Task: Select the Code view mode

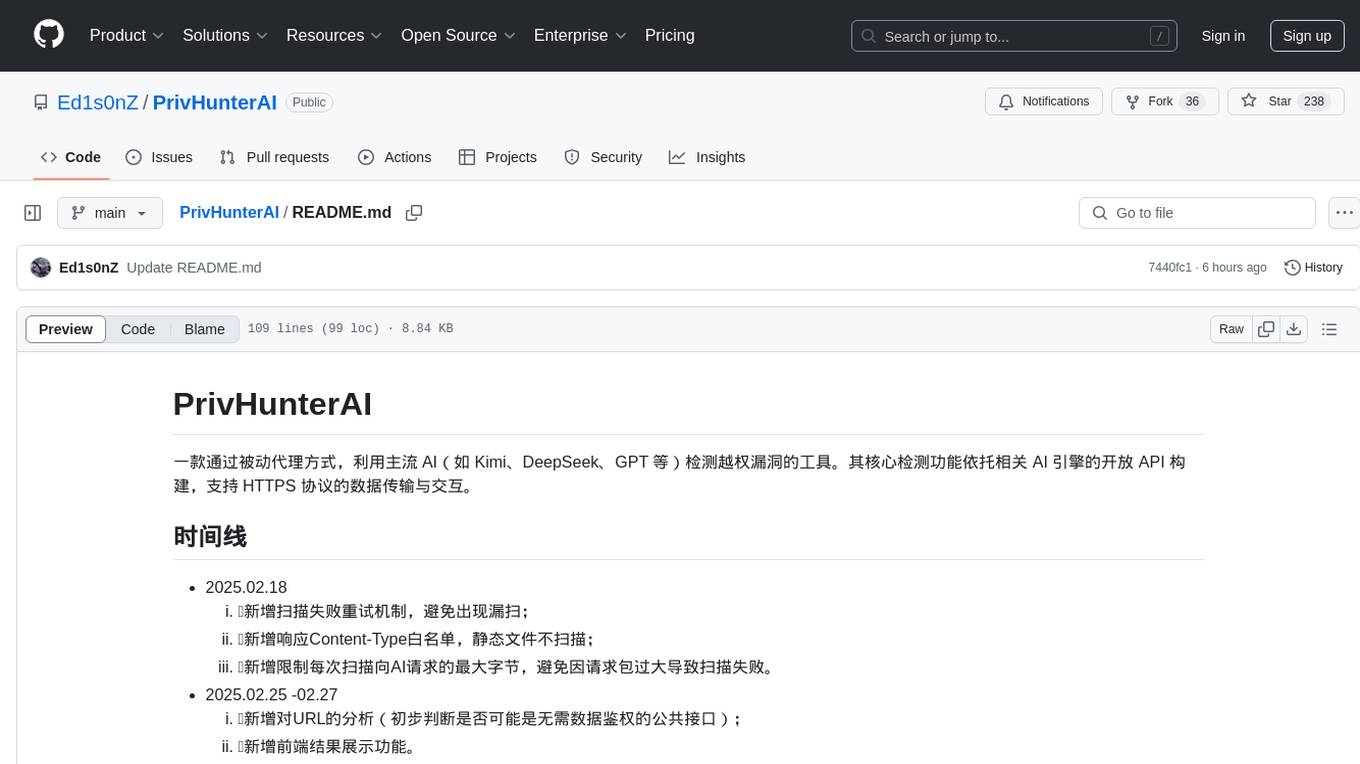Action: (138, 329)
